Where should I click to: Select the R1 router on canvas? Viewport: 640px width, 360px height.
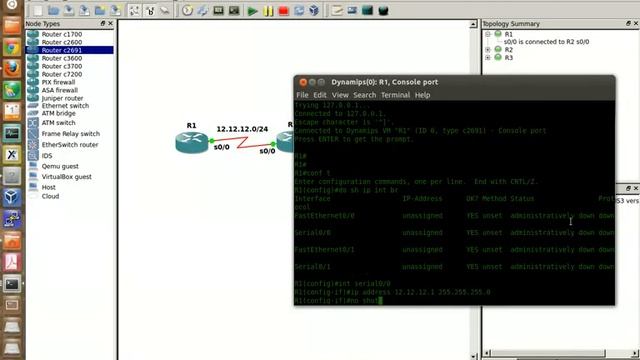tap(192, 142)
